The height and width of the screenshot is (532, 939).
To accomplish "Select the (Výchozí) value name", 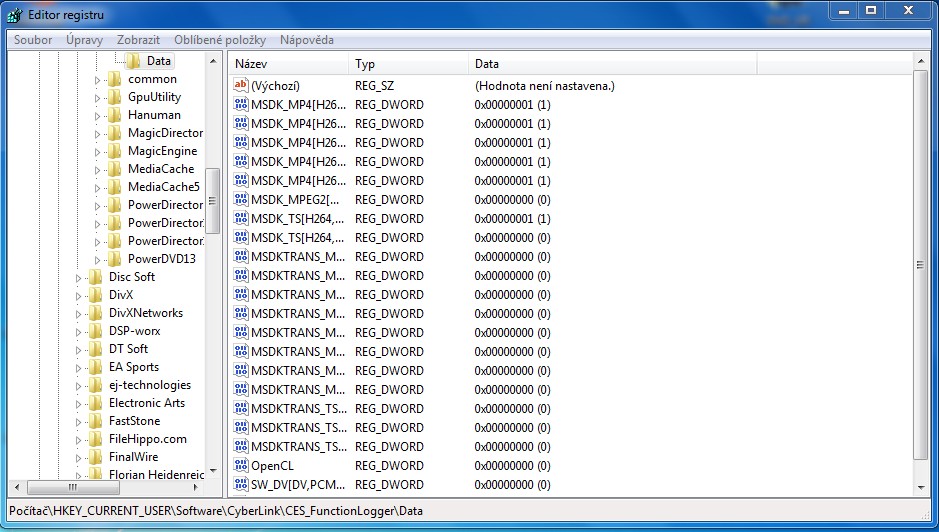I will [x=275, y=86].
